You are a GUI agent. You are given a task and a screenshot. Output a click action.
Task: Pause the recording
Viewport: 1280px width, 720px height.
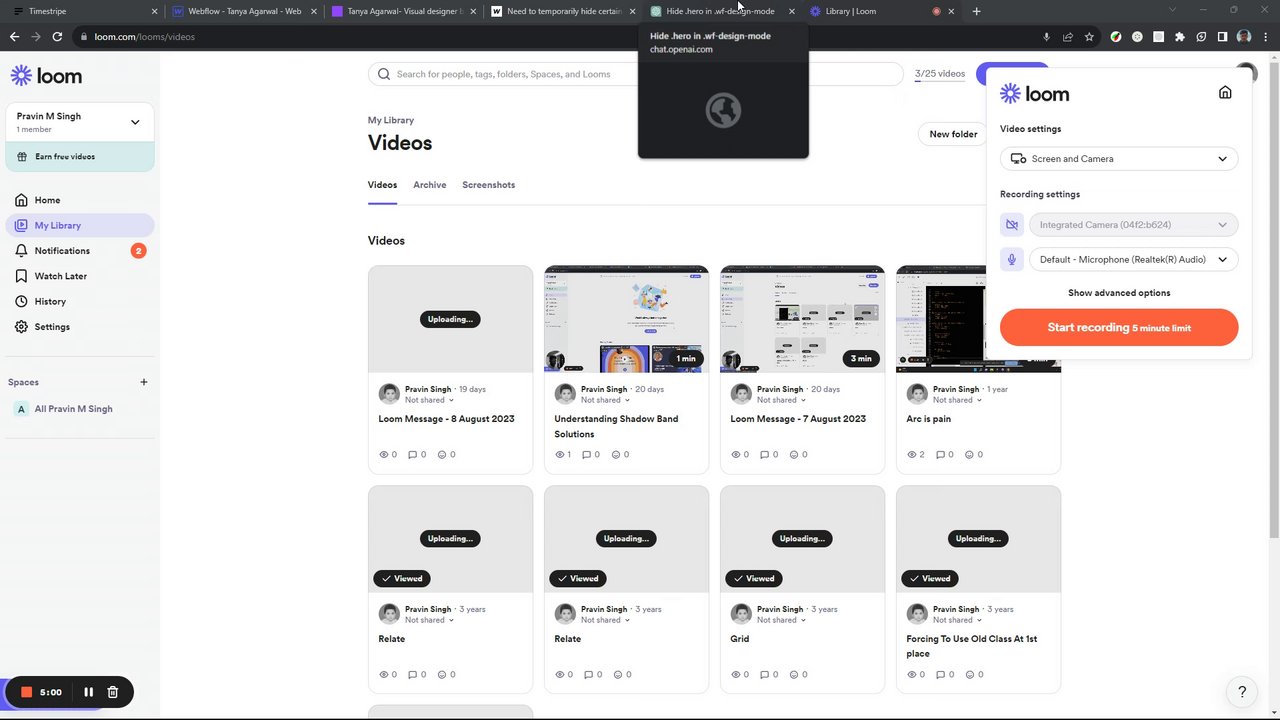point(88,692)
